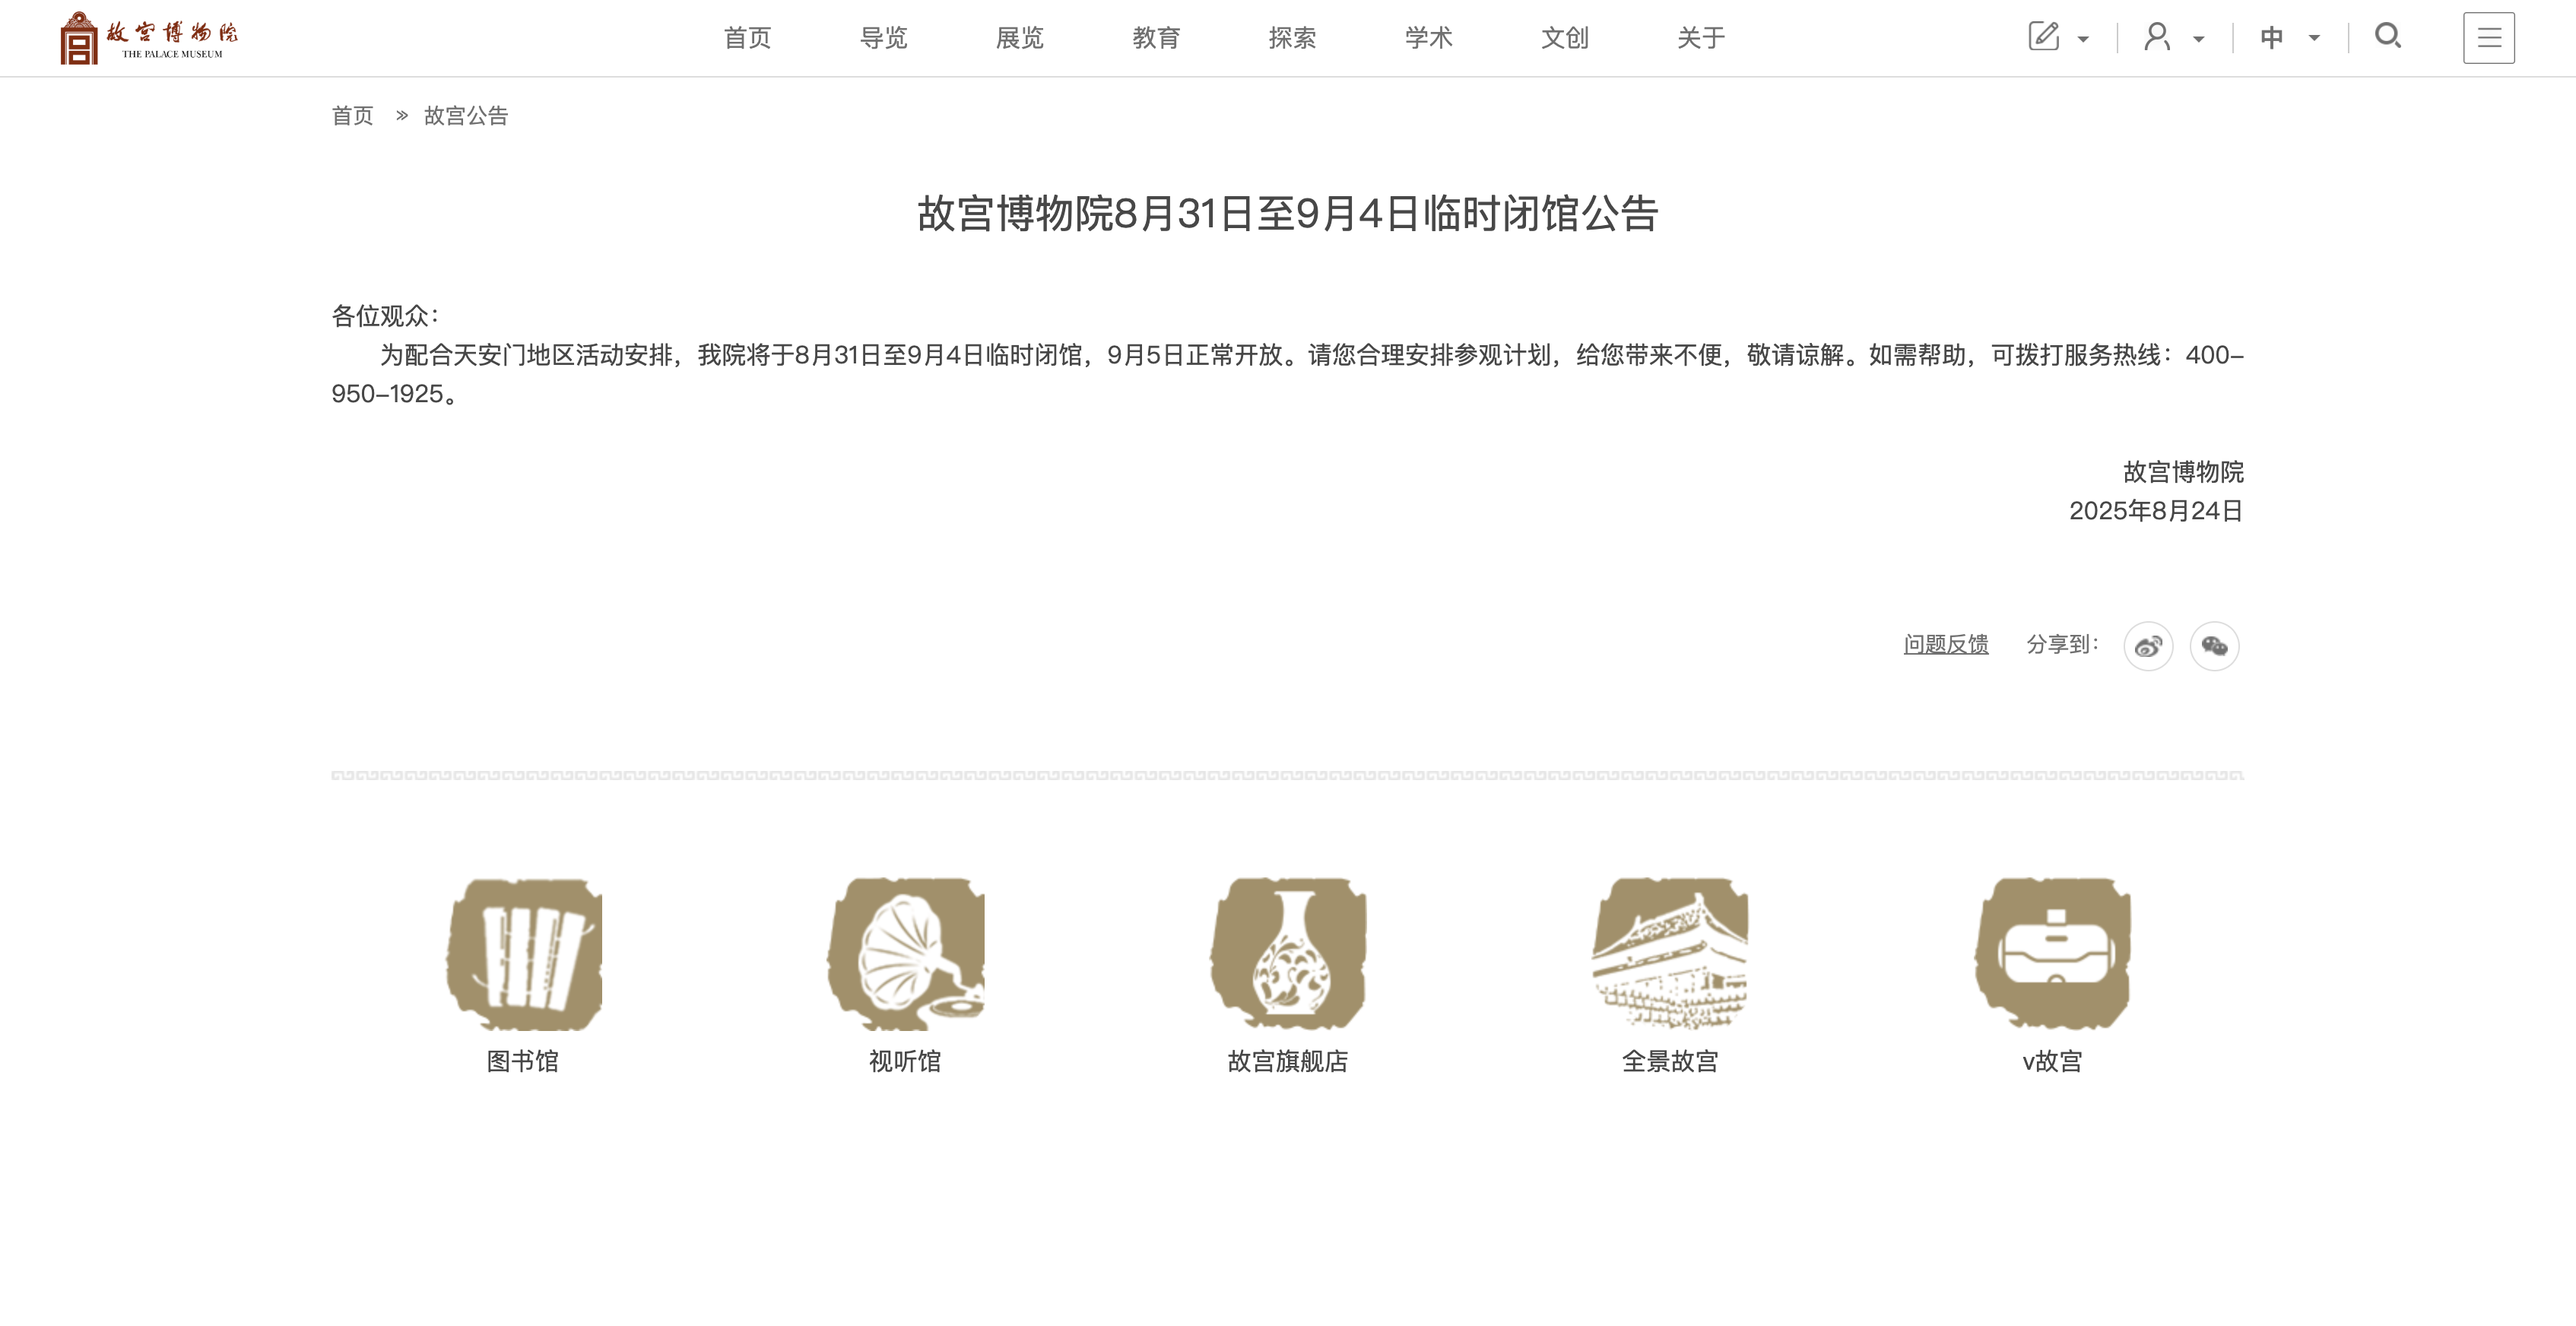Open the 图书馆 library icon

(x=523, y=953)
